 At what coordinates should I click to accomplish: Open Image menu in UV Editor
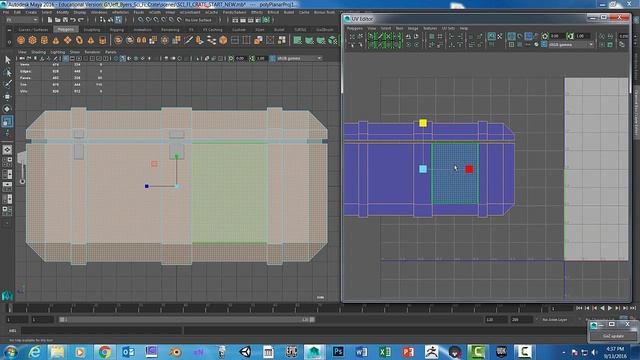click(413, 28)
